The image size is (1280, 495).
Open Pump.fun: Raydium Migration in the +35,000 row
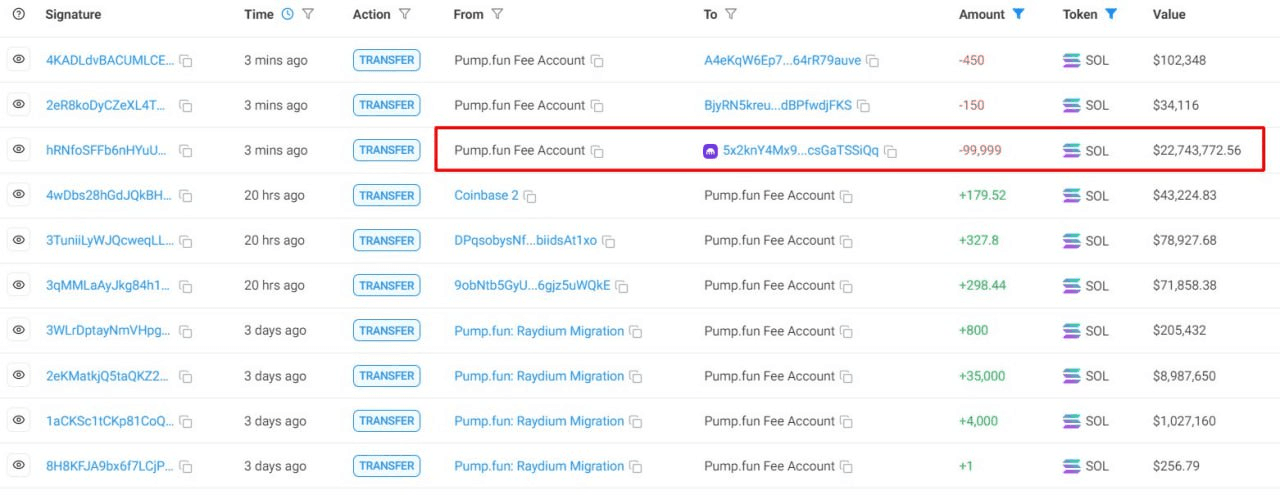point(539,376)
